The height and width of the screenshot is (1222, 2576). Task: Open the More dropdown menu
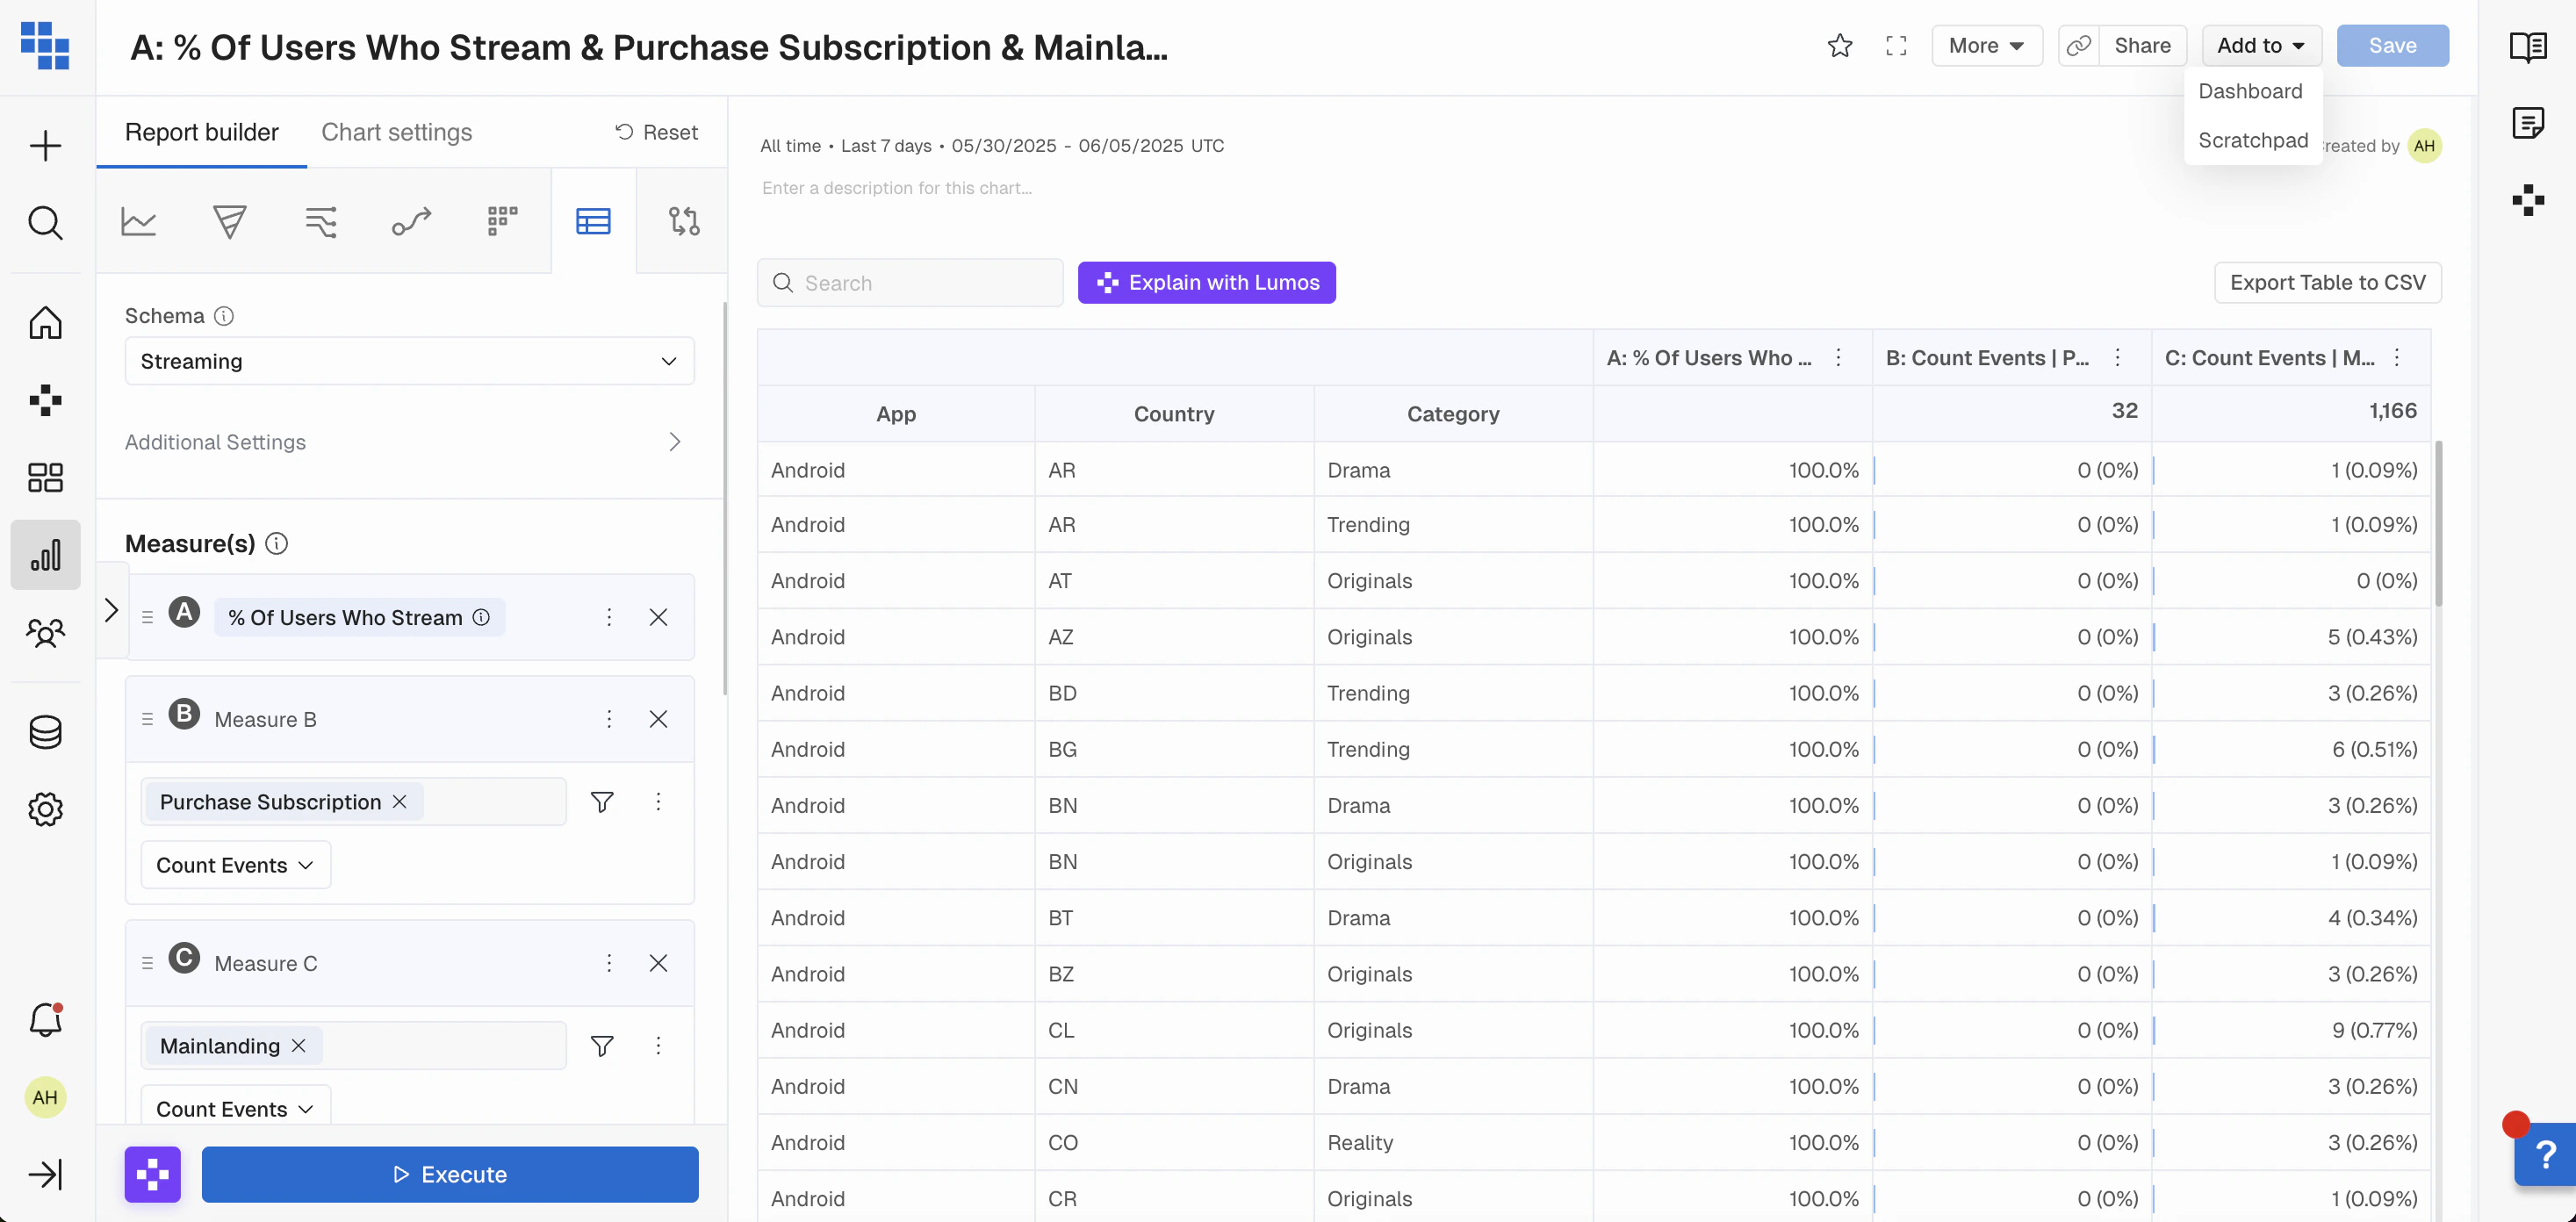coord(1986,46)
